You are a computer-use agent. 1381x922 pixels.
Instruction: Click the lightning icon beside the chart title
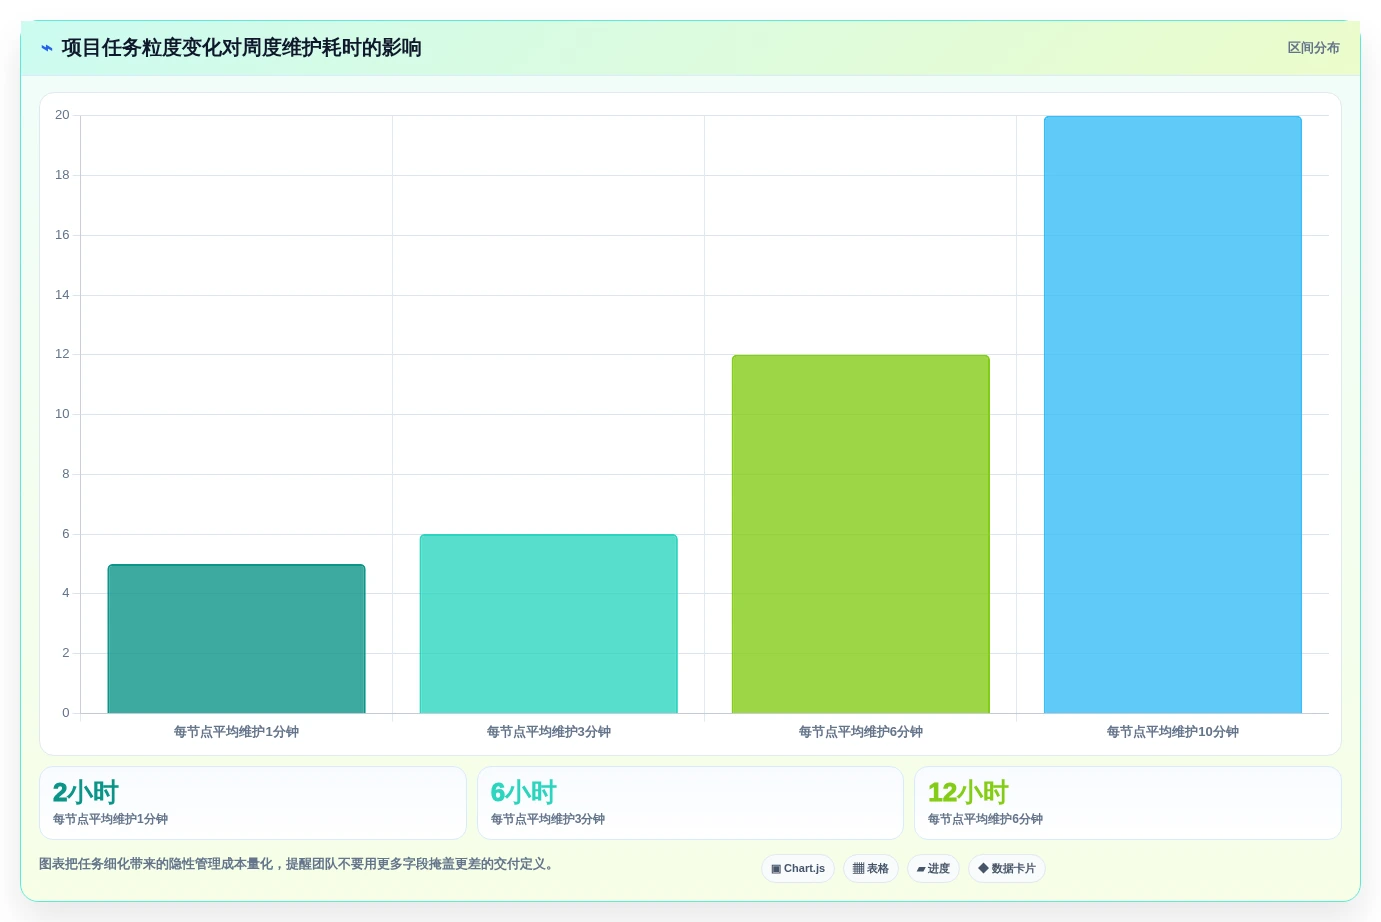[x=47, y=48]
